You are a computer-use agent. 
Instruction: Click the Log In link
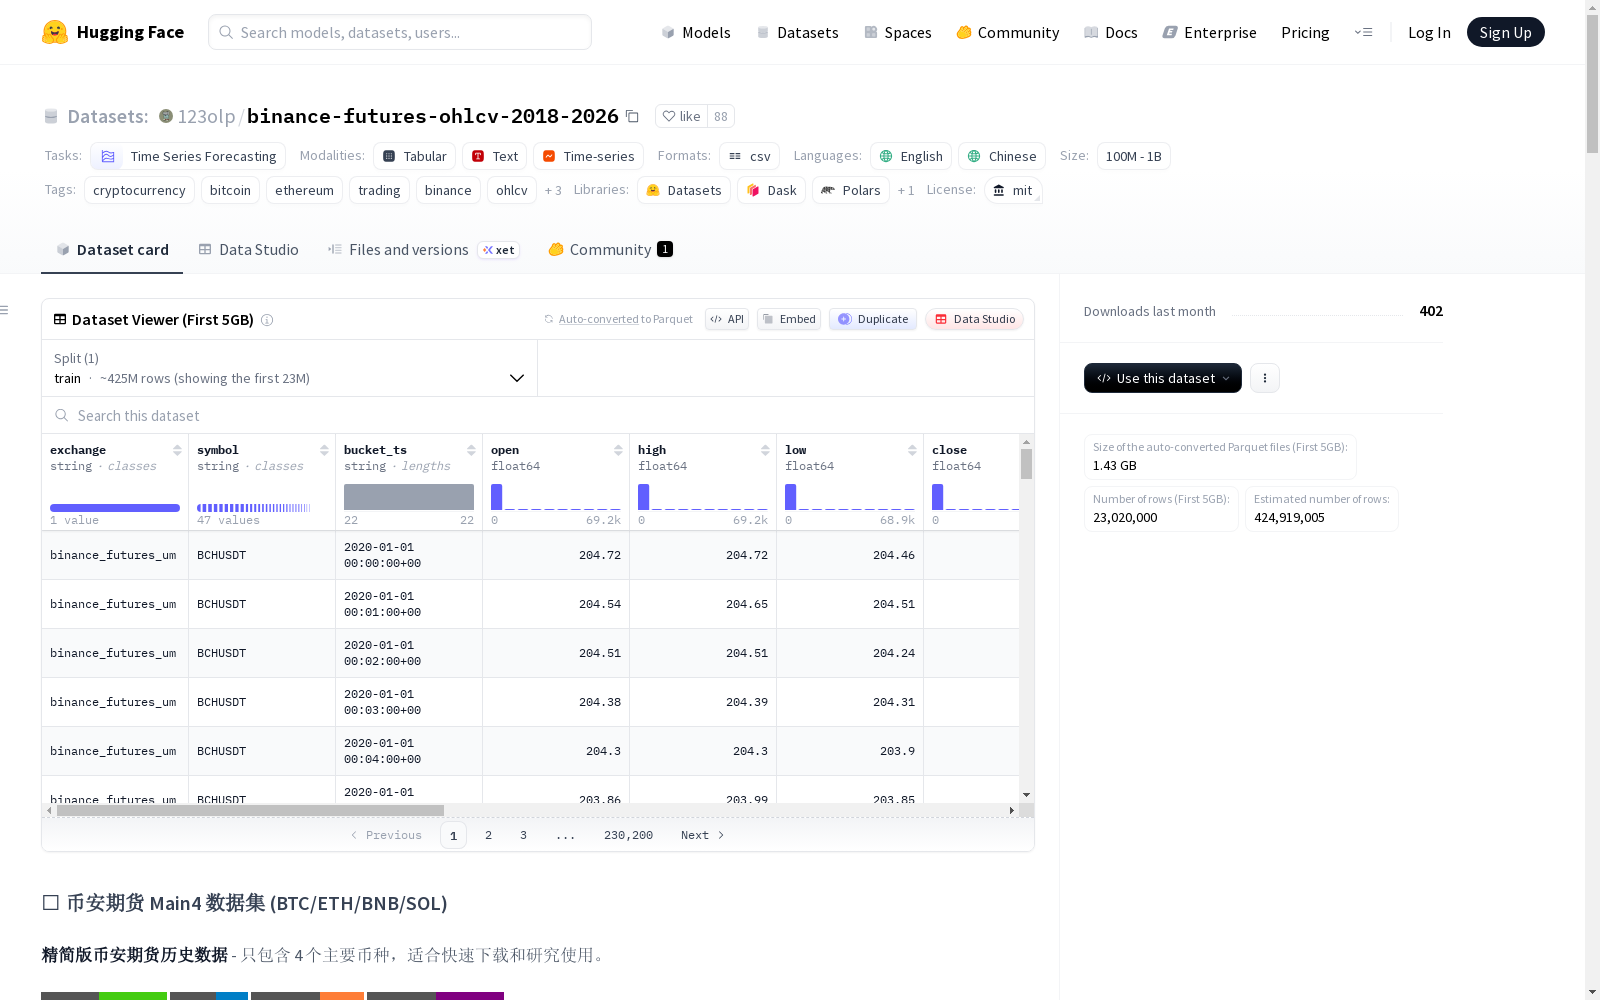pyautogui.click(x=1429, y=32)
